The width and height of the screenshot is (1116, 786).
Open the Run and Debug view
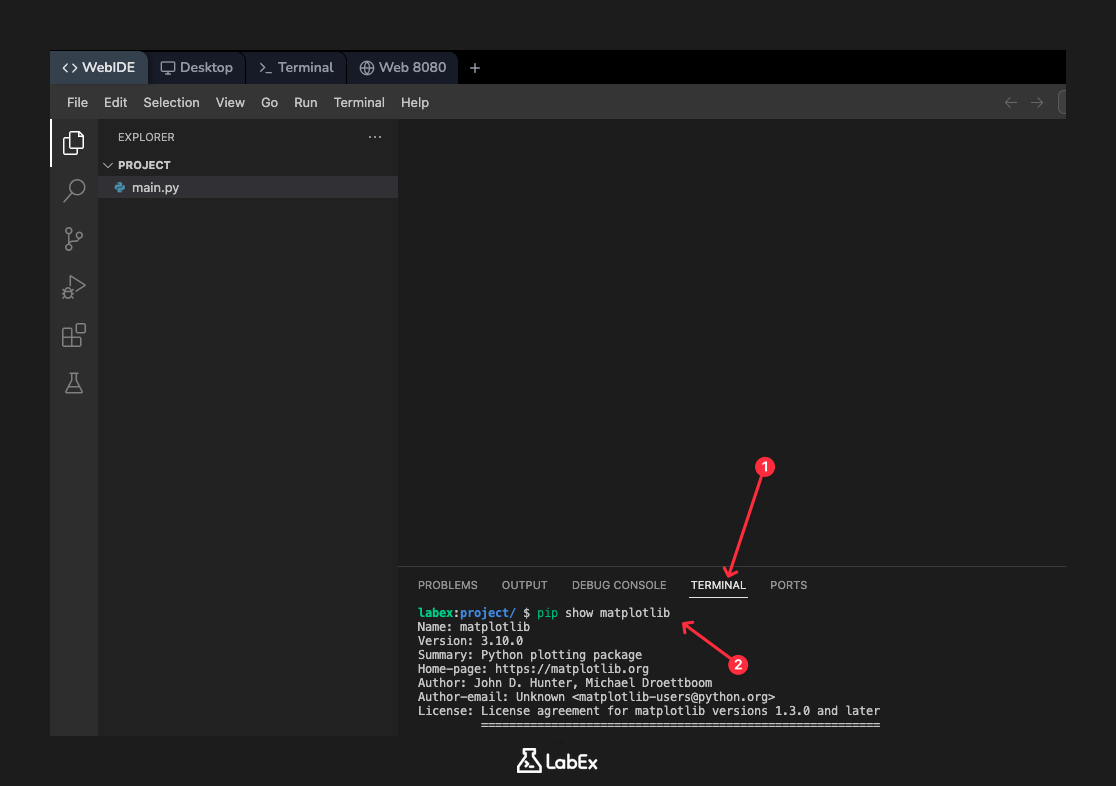coord(73,287)
